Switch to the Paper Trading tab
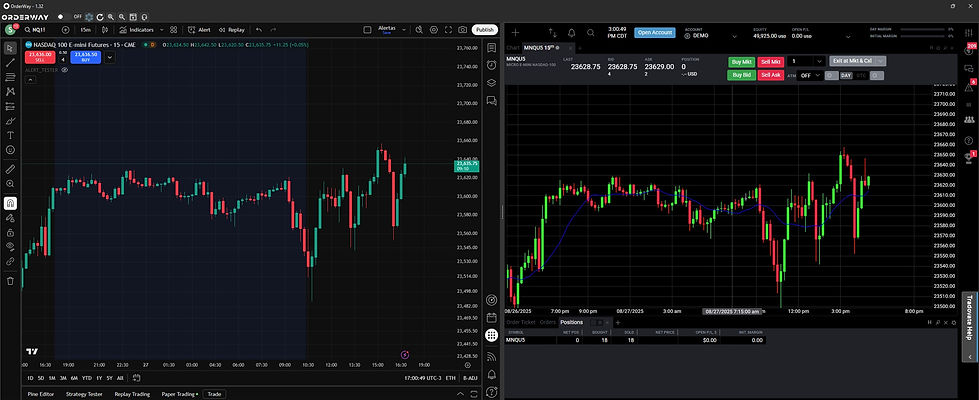The image size is (979, 400). (180, 394)
